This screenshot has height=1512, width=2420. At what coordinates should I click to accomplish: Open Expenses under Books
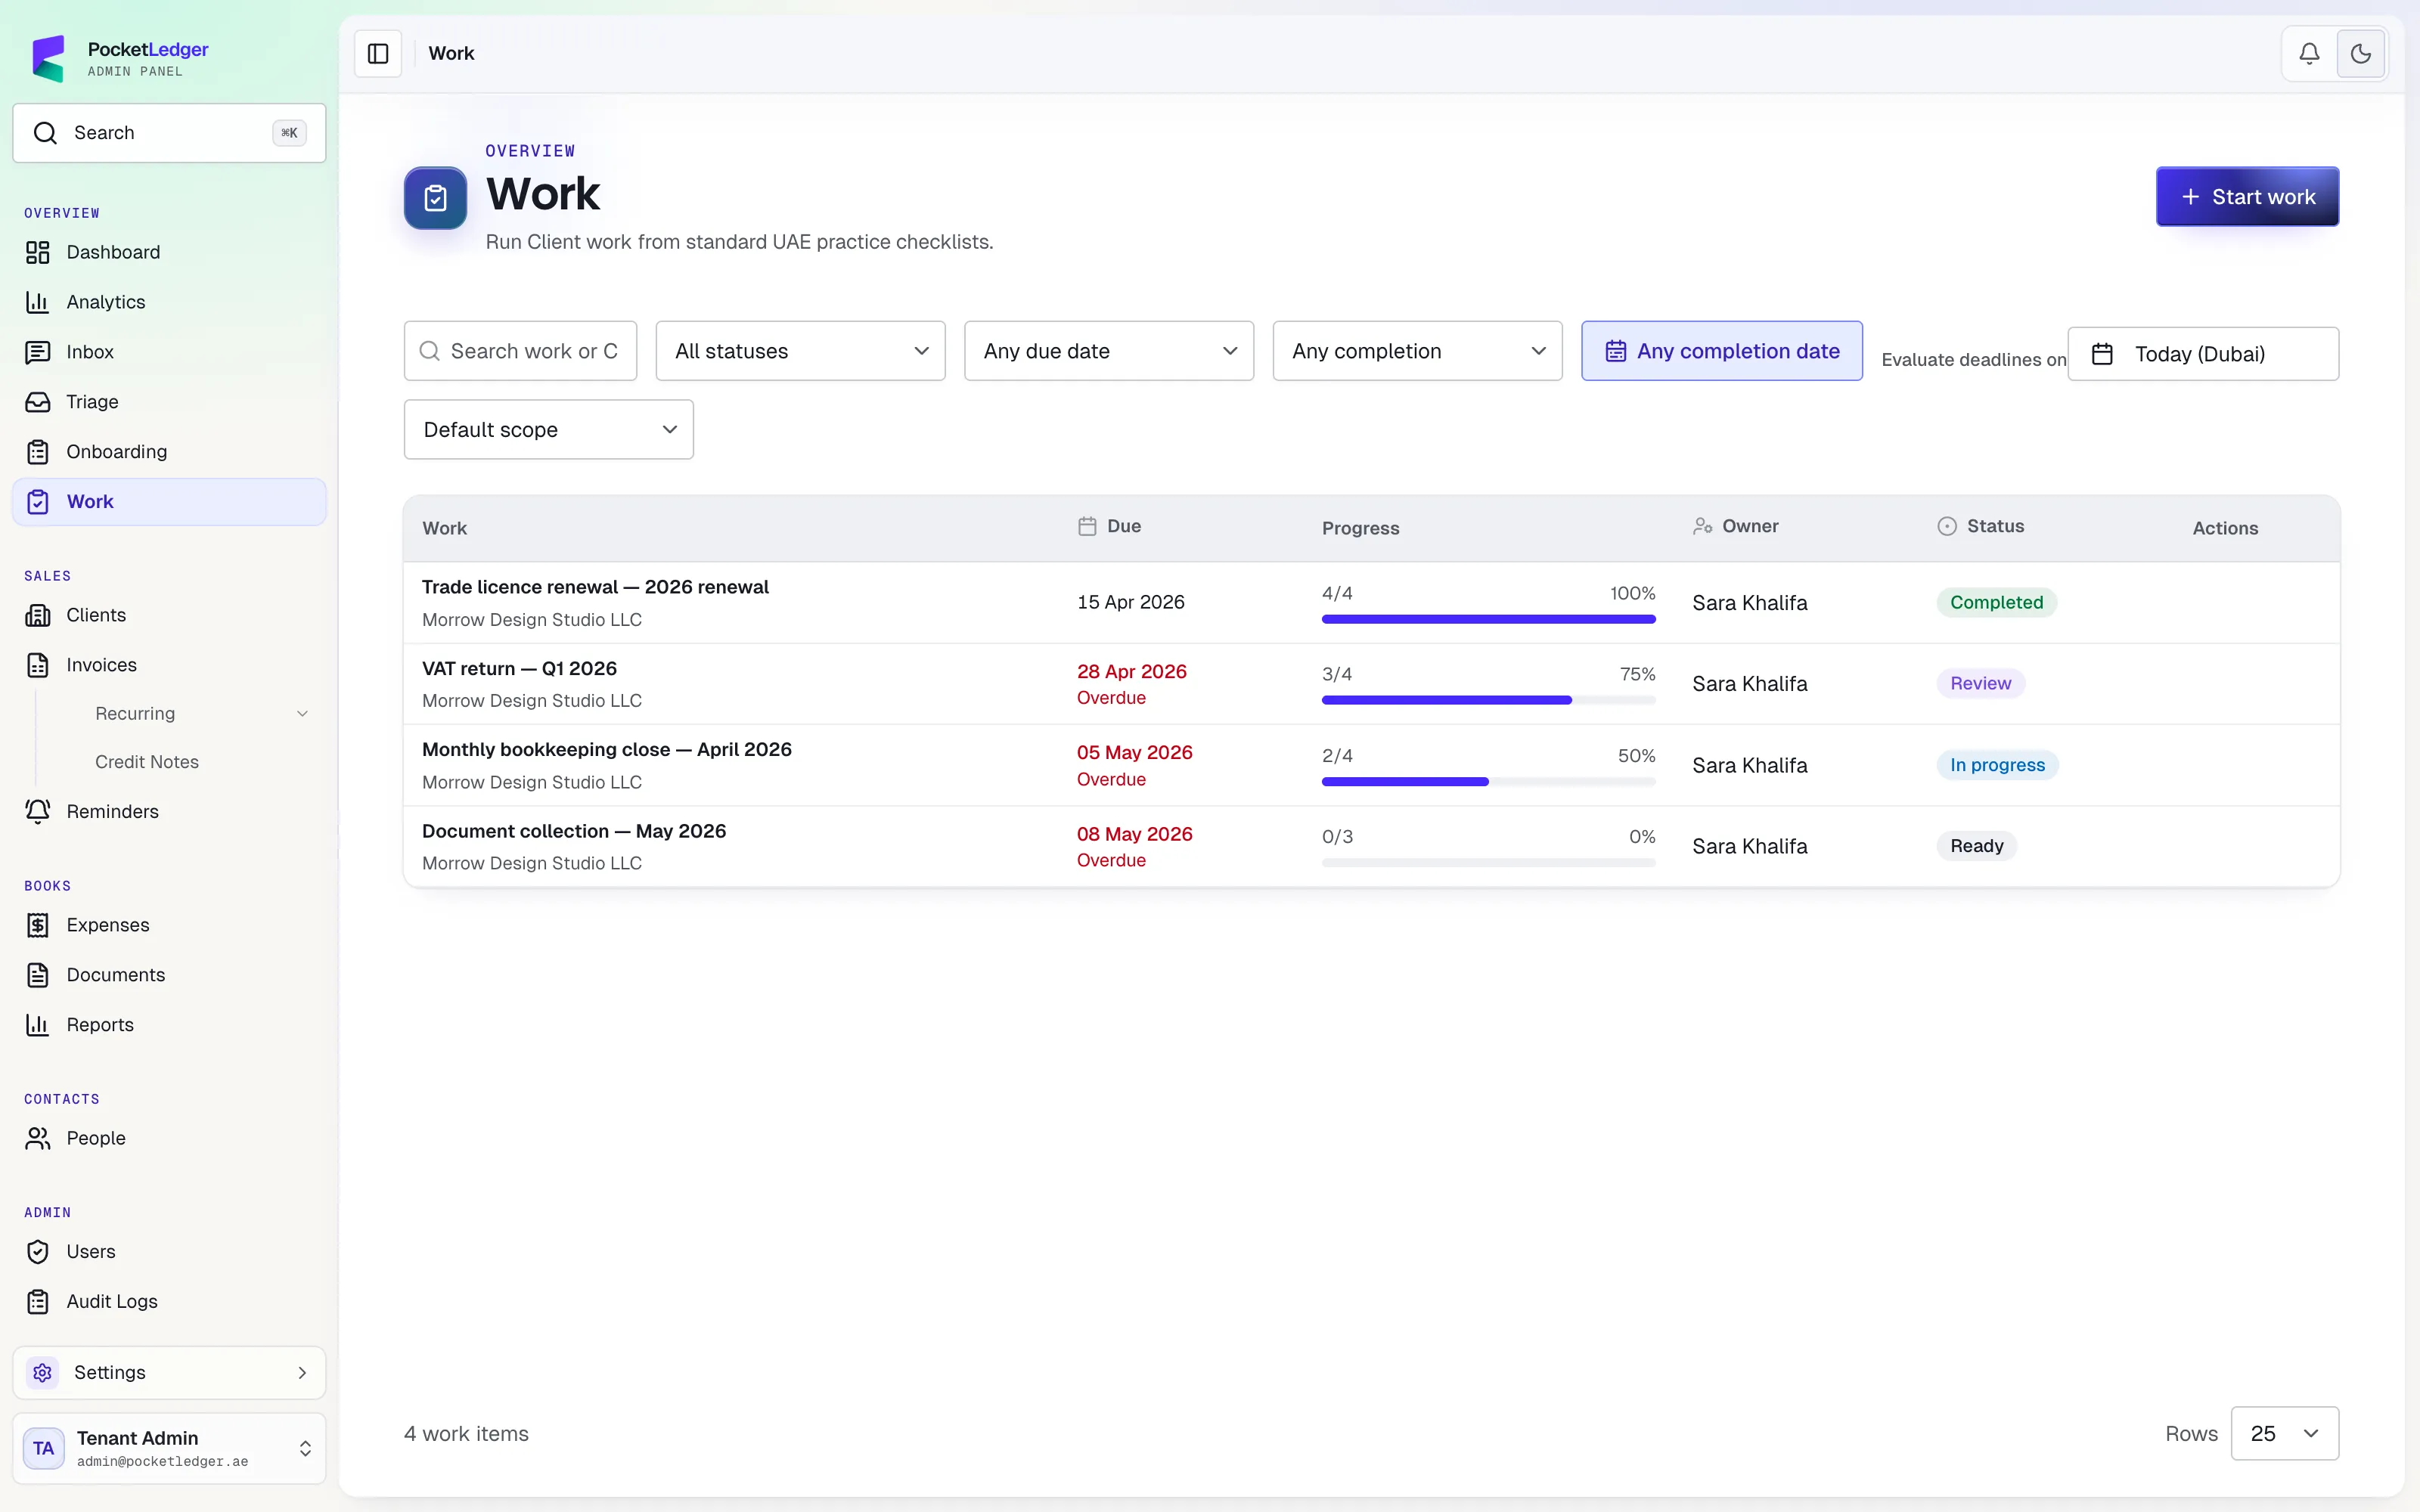pyautogui.click(x=169, y=925)
